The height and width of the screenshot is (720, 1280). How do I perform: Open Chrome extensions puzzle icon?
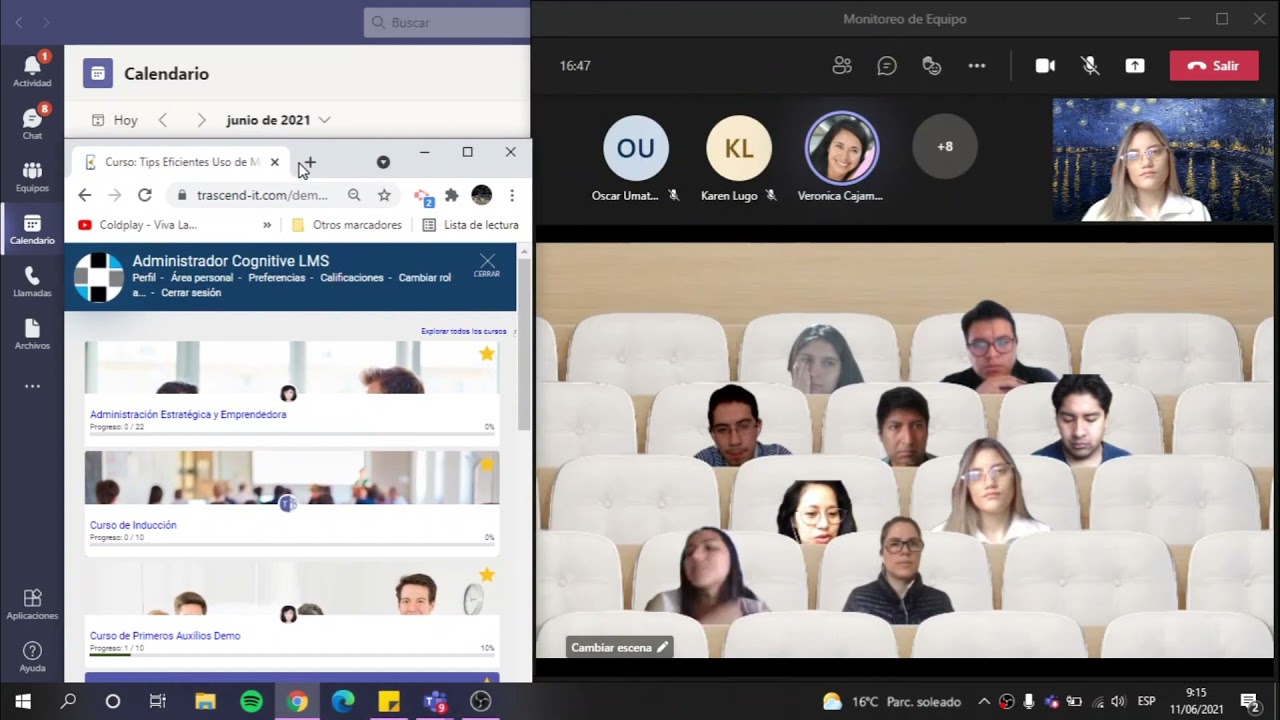click(451, 195)
